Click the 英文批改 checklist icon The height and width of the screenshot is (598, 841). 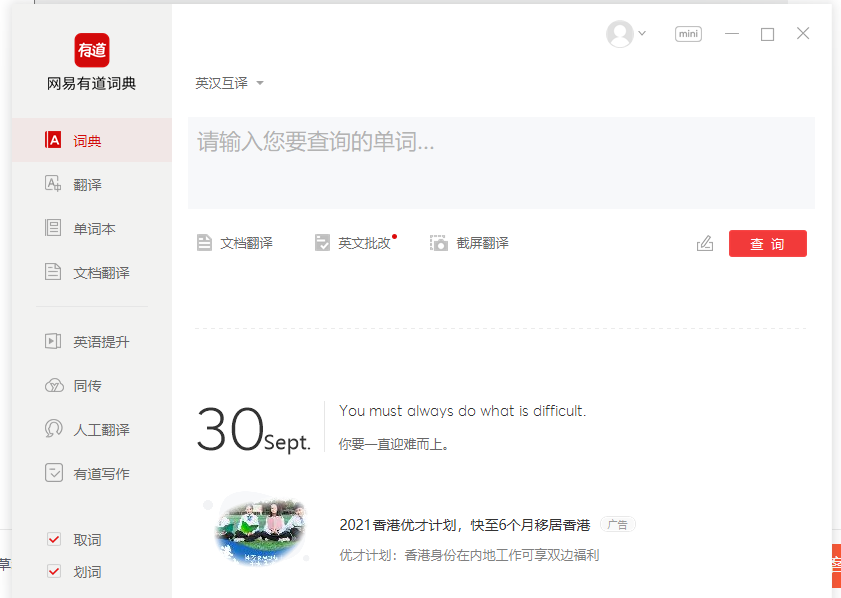pyautogui.click(x=322, y=243)
